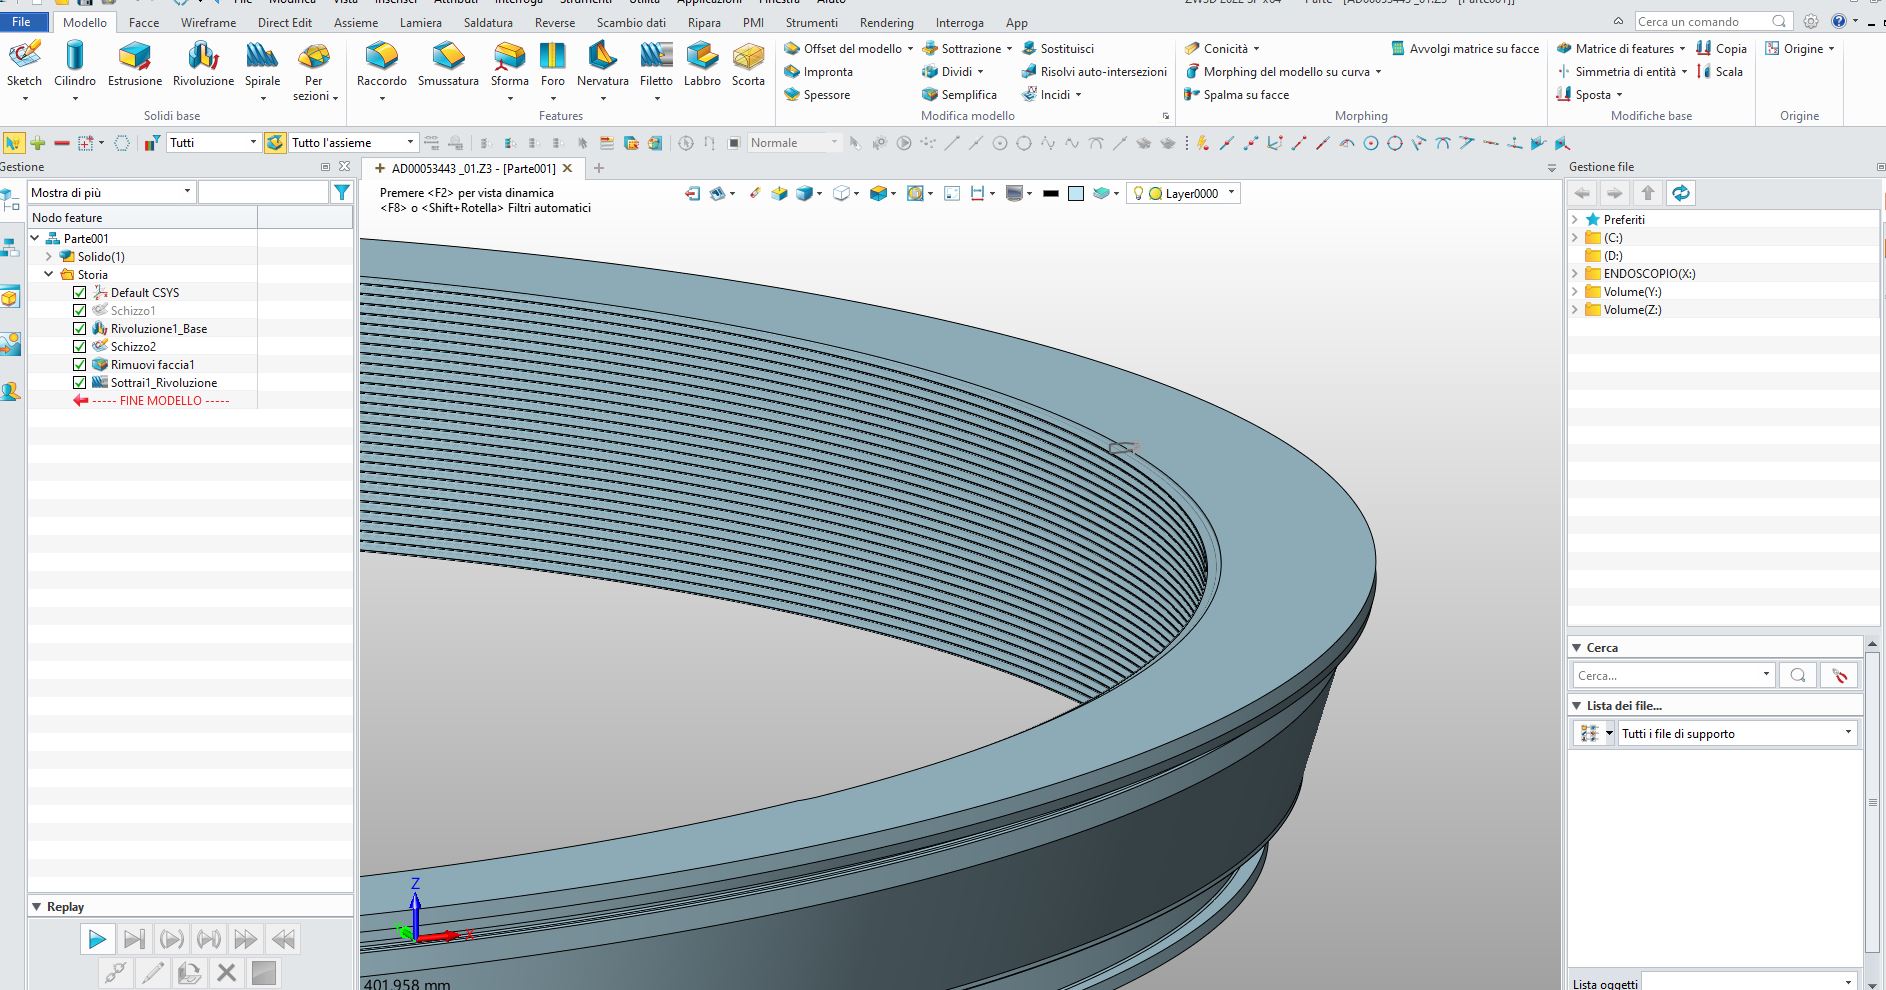Click the Cilindro solid tool
Image resolution: width=1886 pixels, height=990 pixels.
coord(75,65)
